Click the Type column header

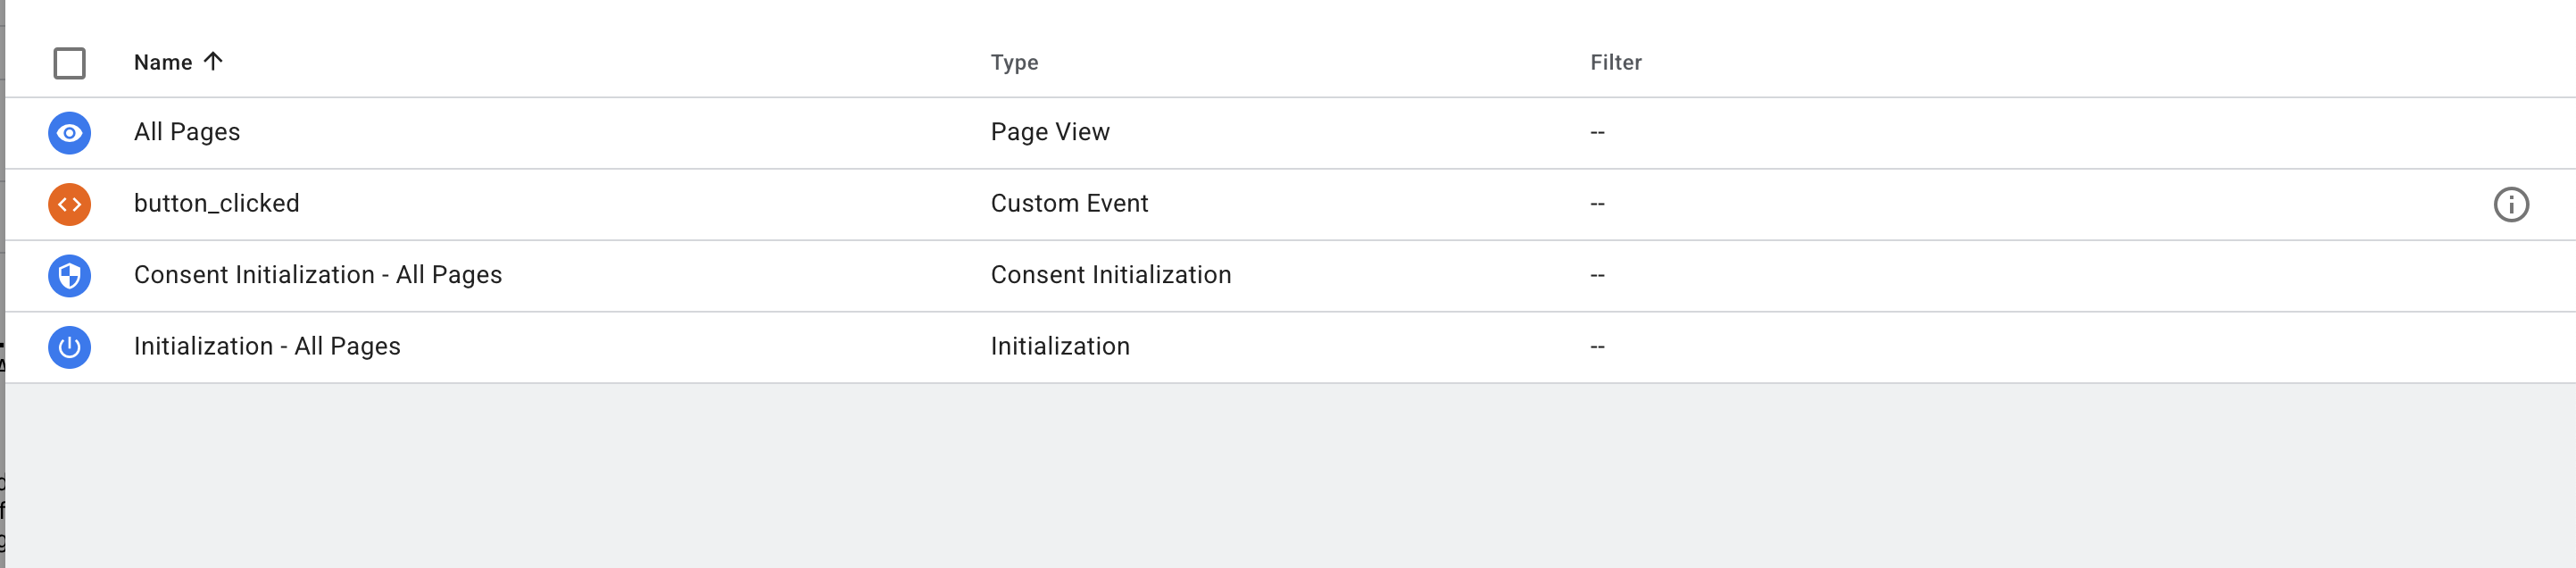[x=1014, y=62]
